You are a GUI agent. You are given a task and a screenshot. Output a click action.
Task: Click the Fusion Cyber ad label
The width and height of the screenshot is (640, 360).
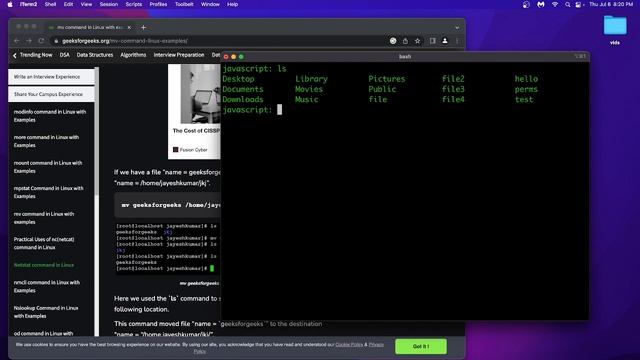tap(190, 150)
